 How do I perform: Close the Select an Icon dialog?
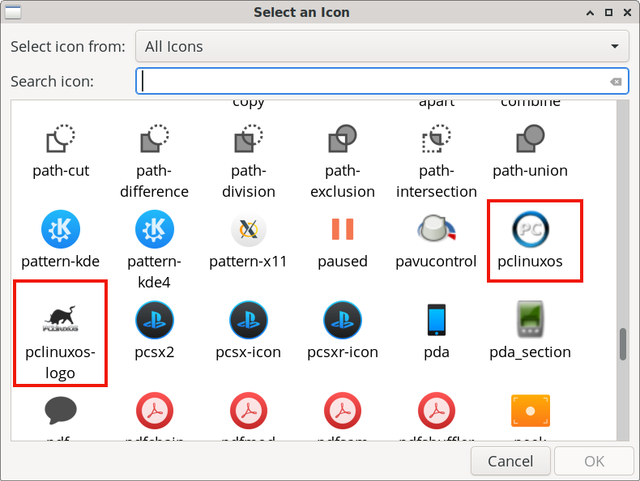(627, 13)
